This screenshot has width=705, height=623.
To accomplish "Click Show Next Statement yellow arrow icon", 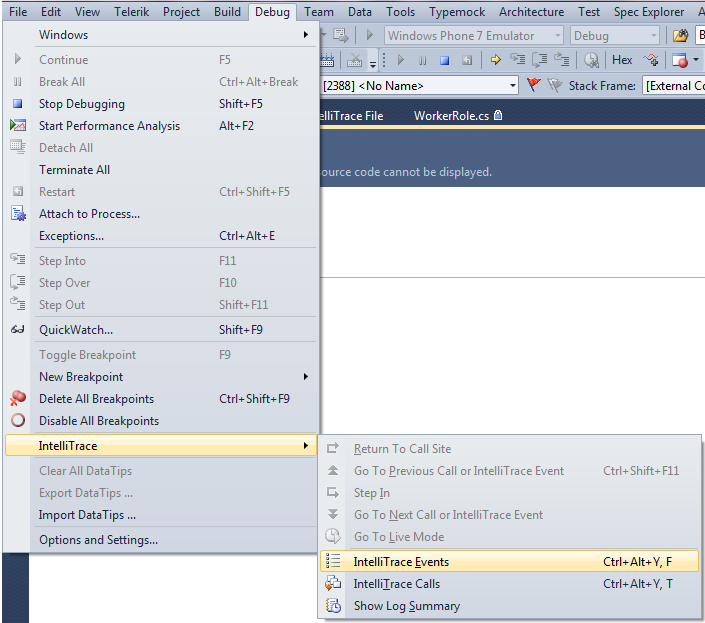I will coord(495,60).
